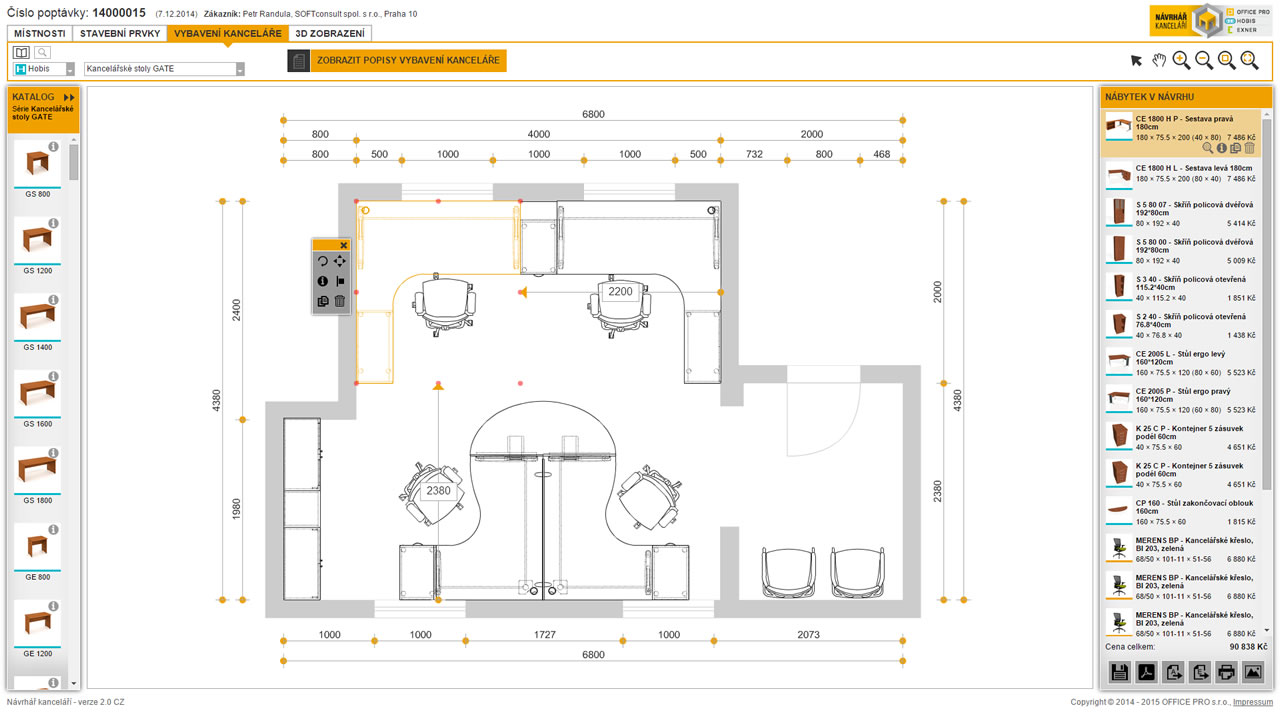This screenshot has height=715, width=1280.
Task: Switch to catalog search mode
Action: 42,52
